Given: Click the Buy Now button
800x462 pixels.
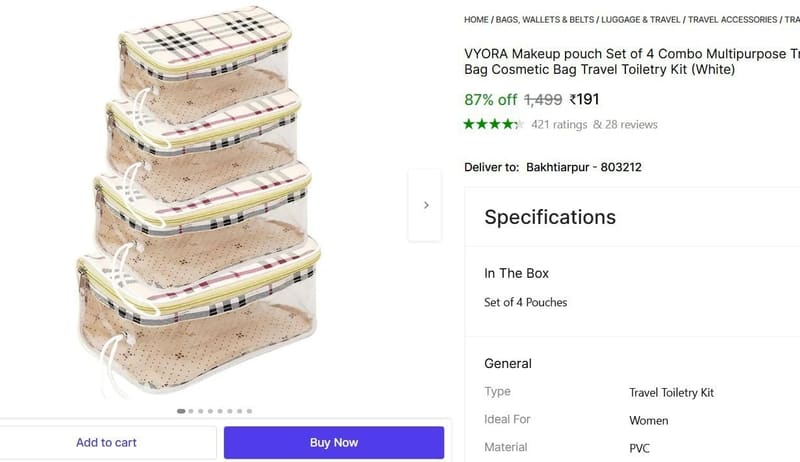Looking at the screenshot, I should (334, 442).
